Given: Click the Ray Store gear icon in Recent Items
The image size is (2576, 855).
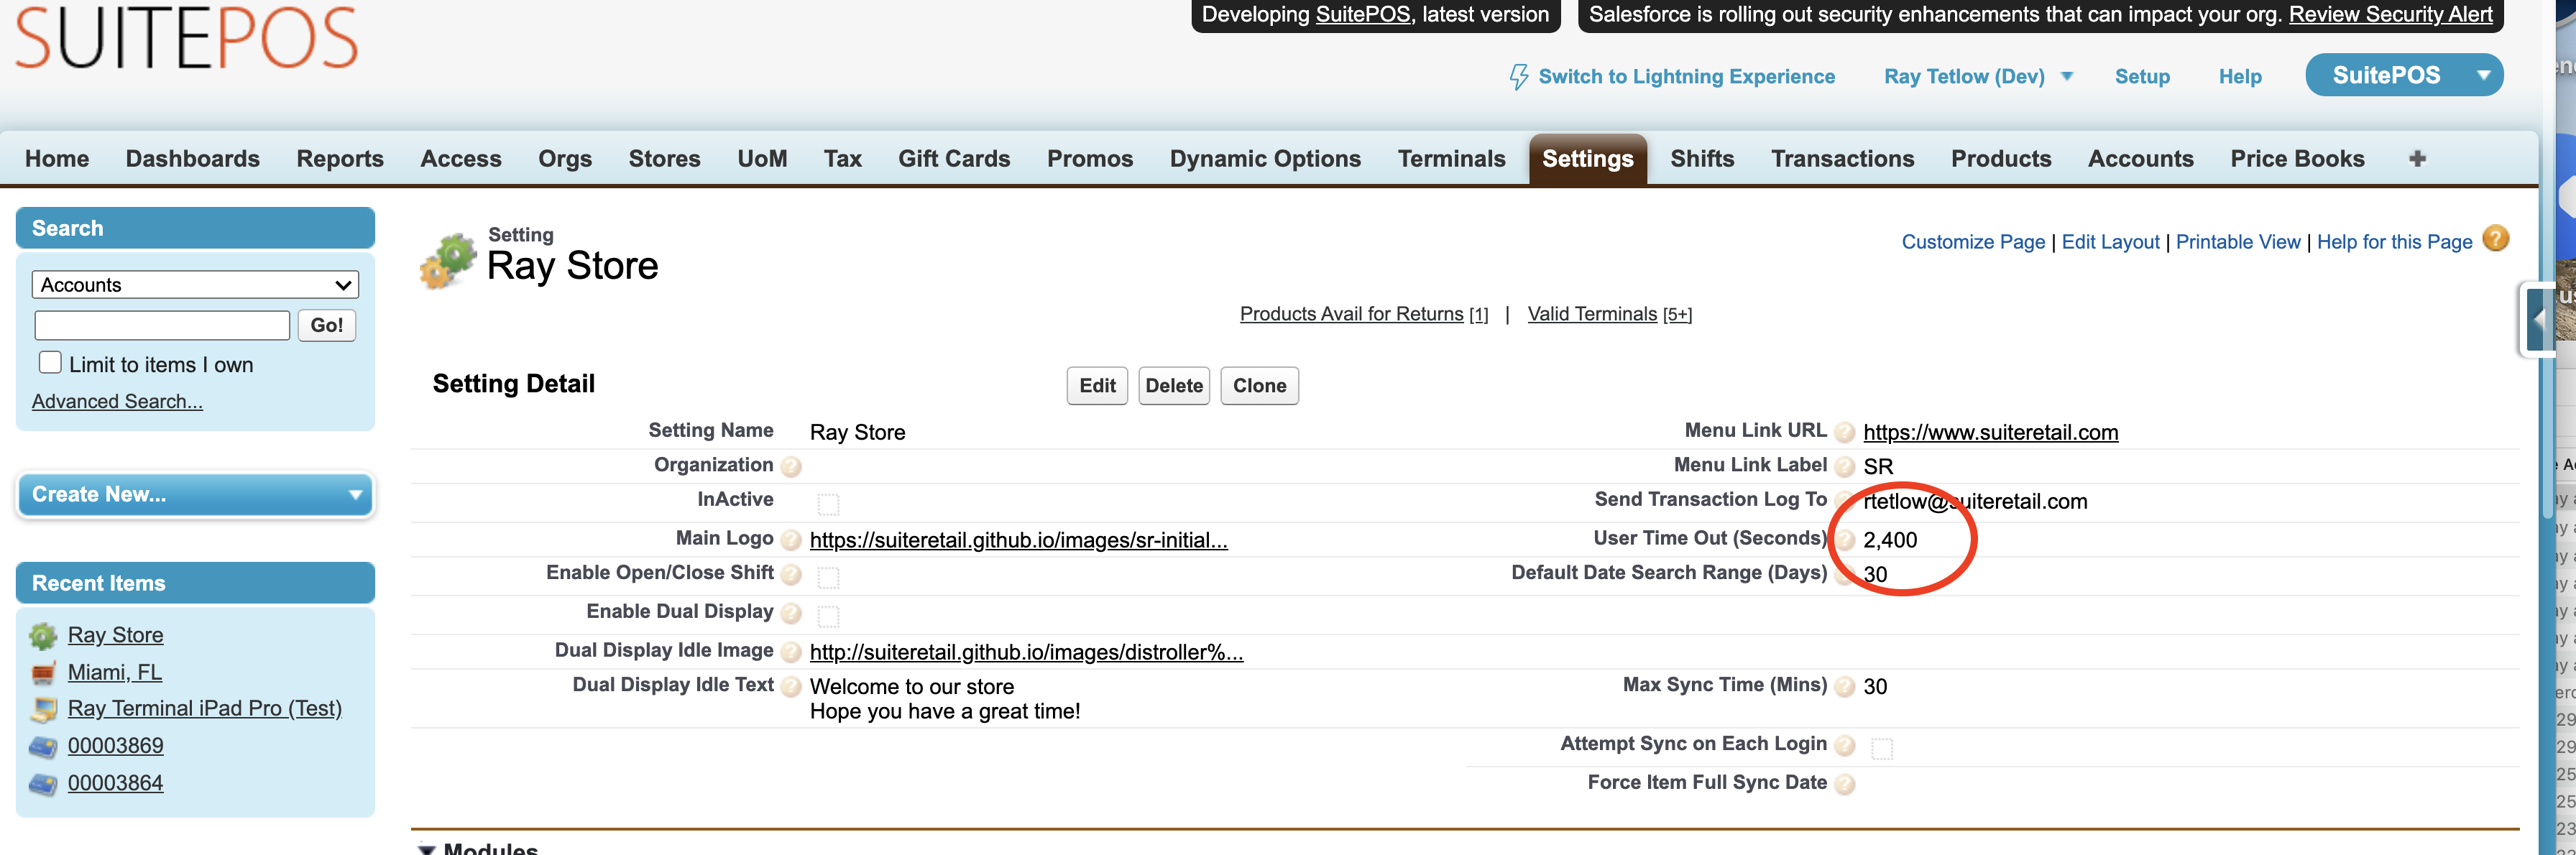Looking at the screenshot, I should click(x=43, y=636).
